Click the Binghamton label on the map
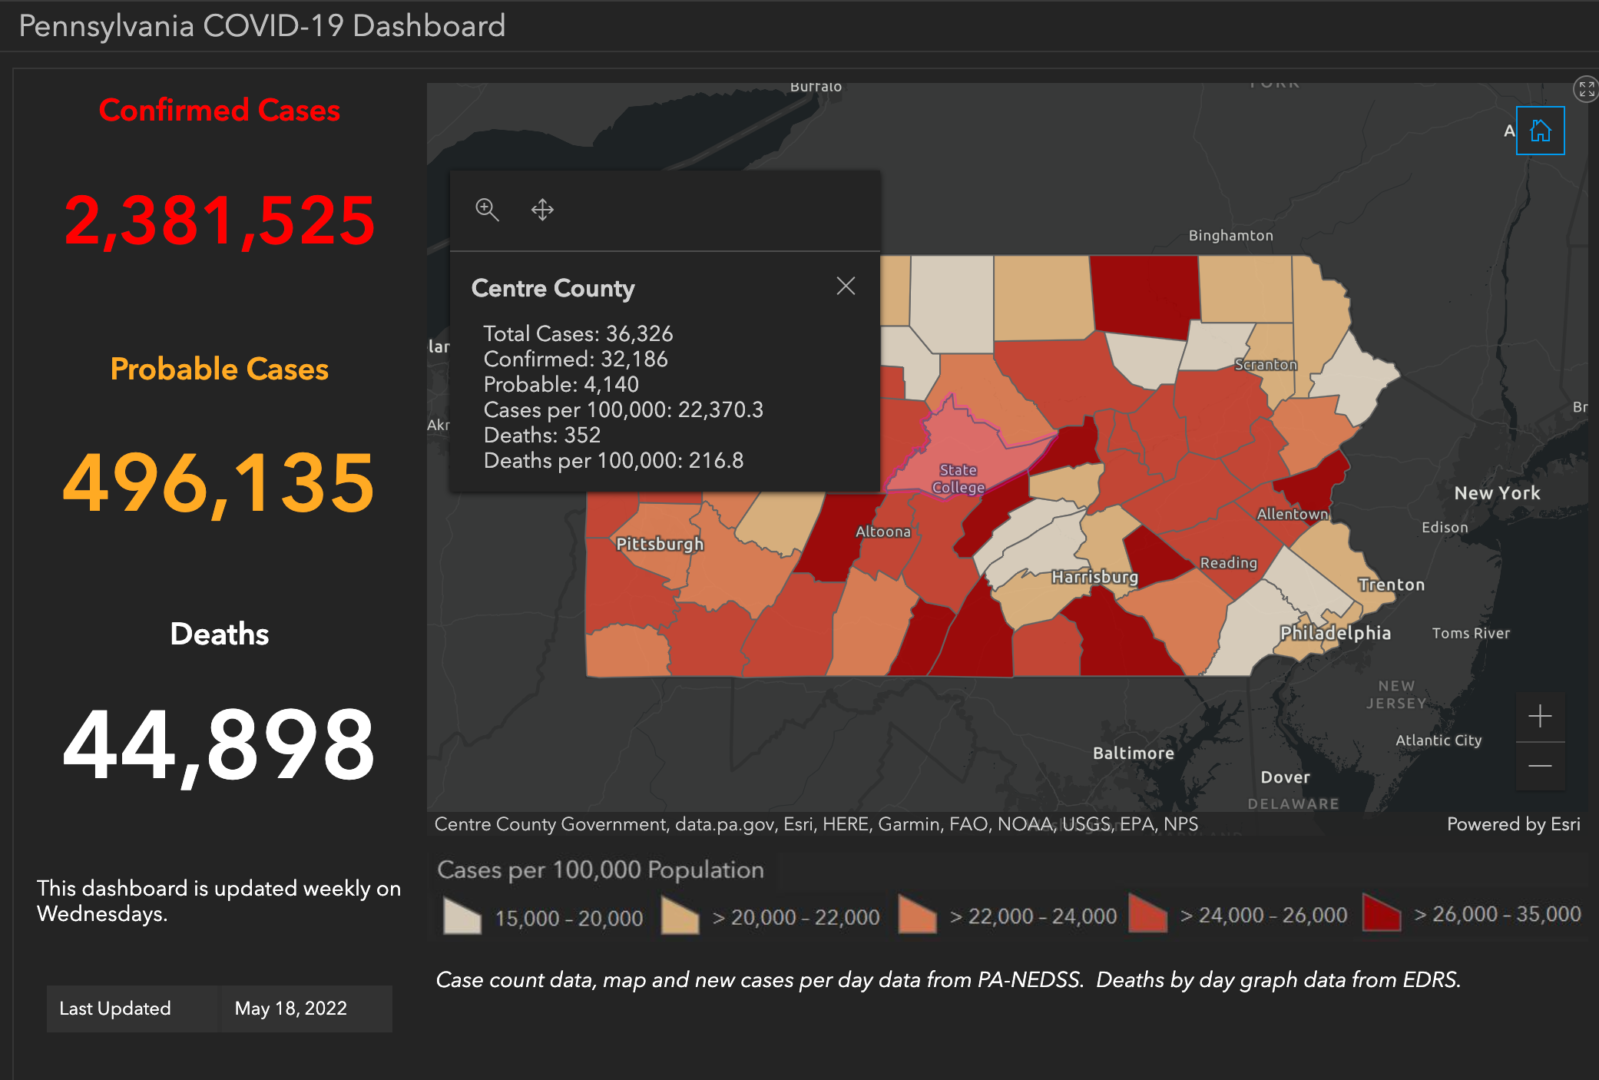Screen dimensions: 1599x1080 point(1231,236)
